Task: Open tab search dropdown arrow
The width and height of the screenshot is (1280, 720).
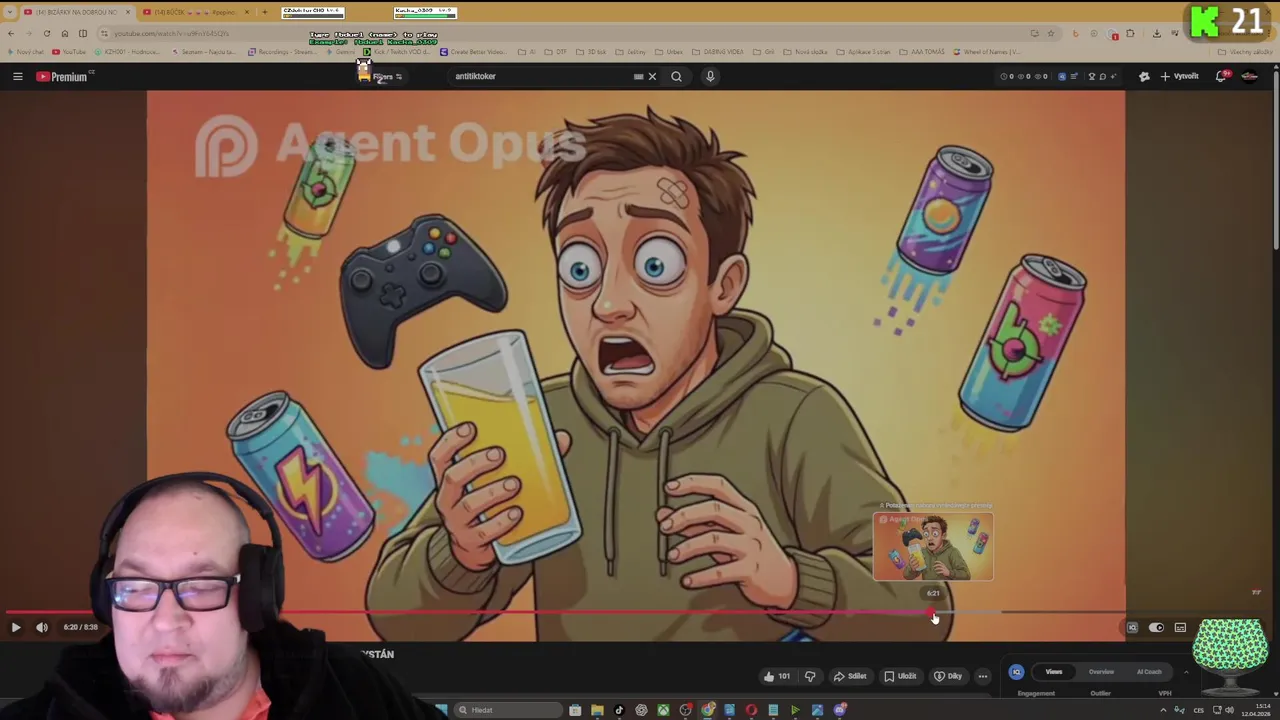Action: 10,12
